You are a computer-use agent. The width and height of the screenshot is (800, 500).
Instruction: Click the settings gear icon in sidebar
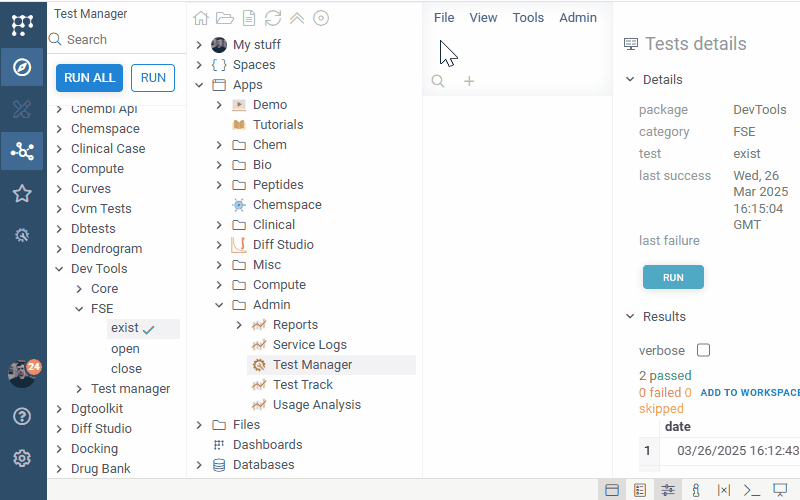tap(22, 459)
